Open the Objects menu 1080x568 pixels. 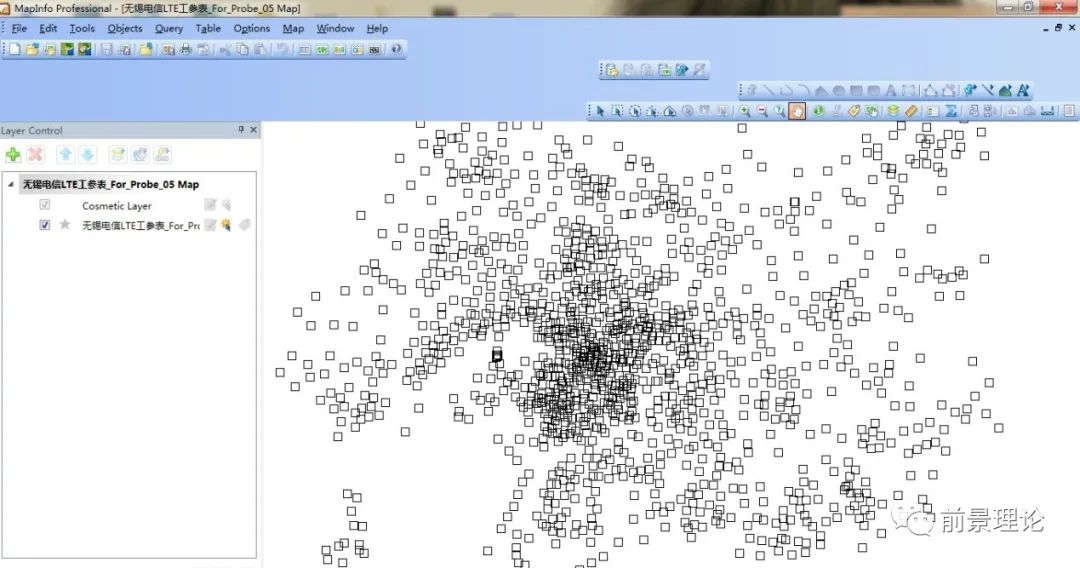[125, 28]
